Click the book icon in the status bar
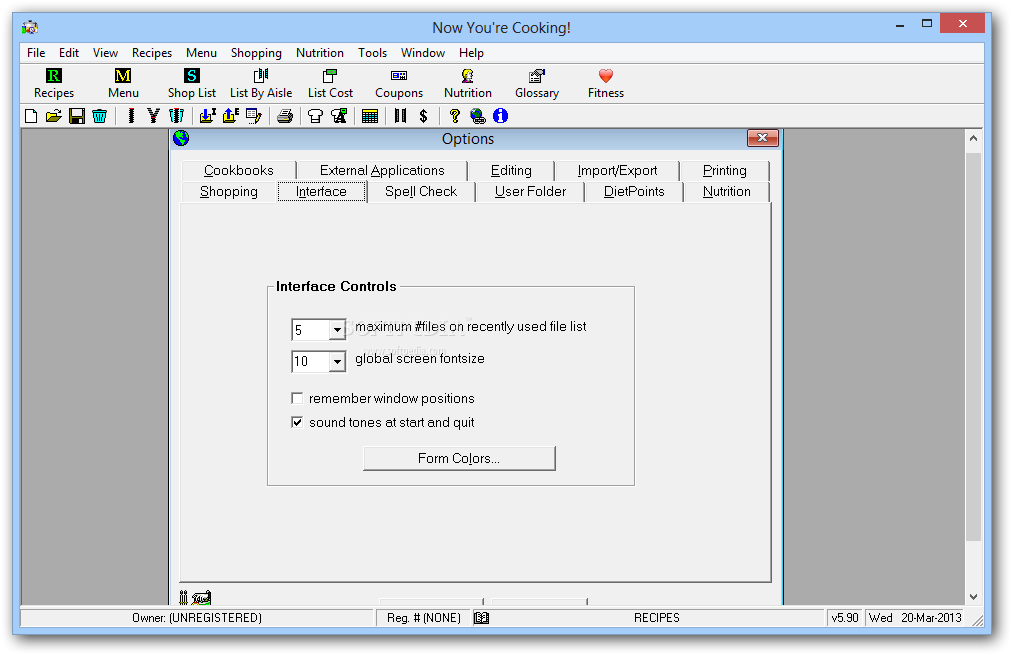The width and height of the screenshot is (1012, 655). (481, 618)
